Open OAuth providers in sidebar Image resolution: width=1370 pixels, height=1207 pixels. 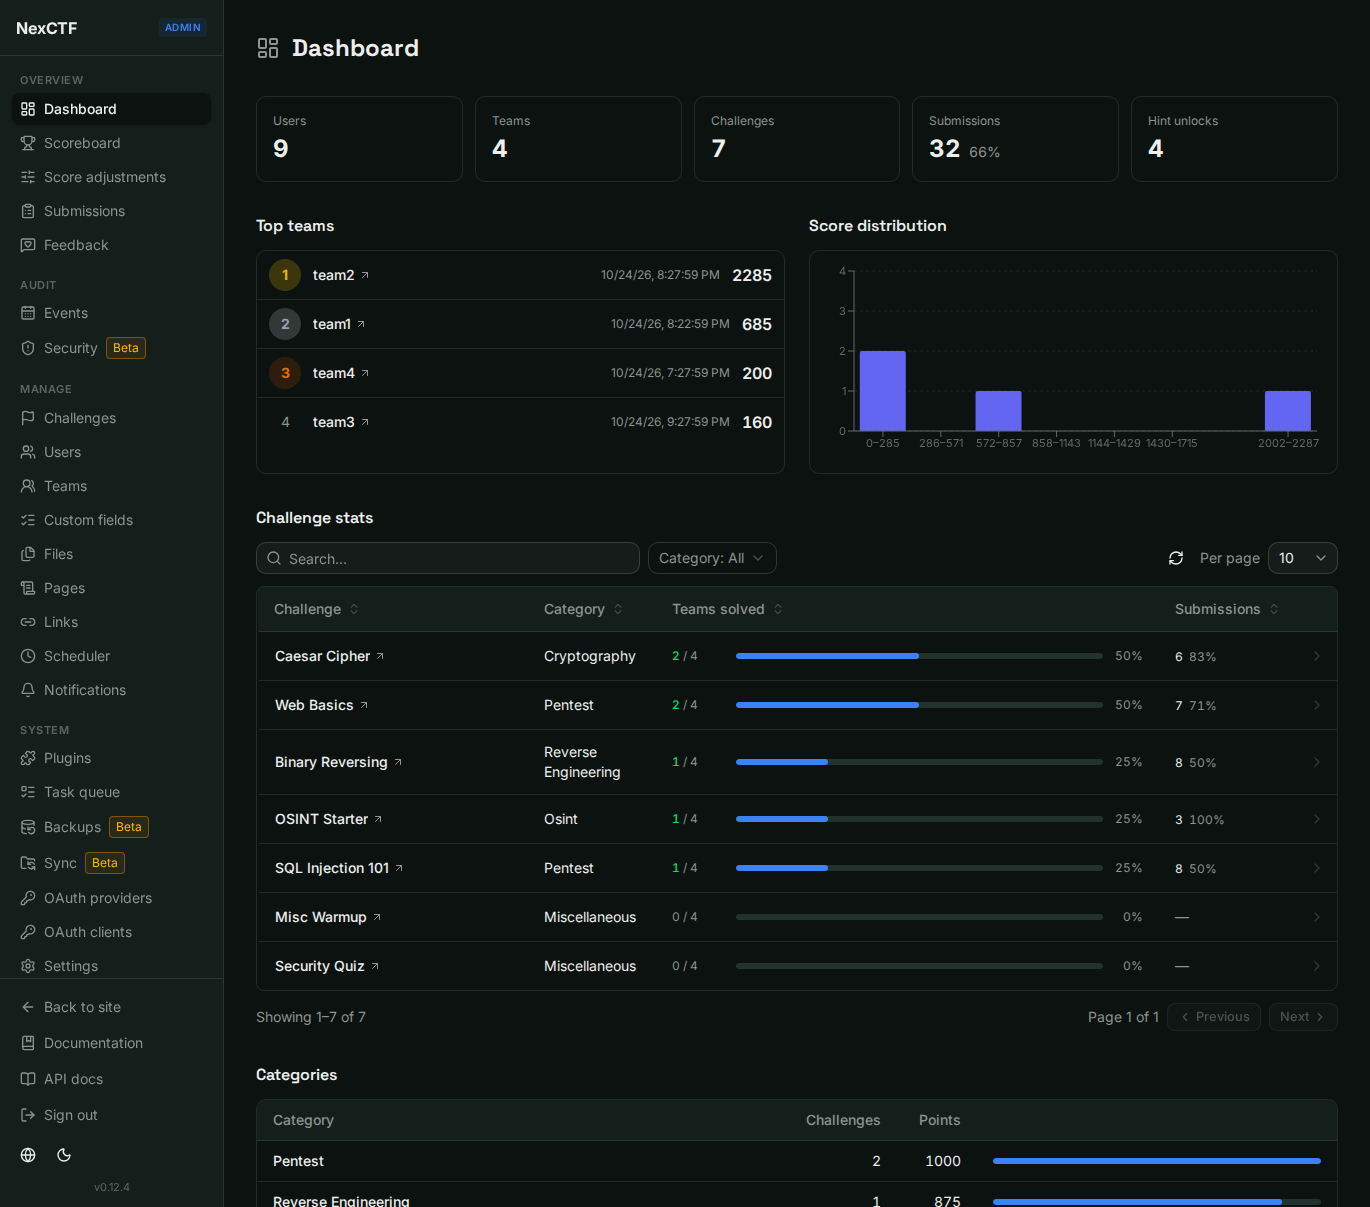point(111,898)
